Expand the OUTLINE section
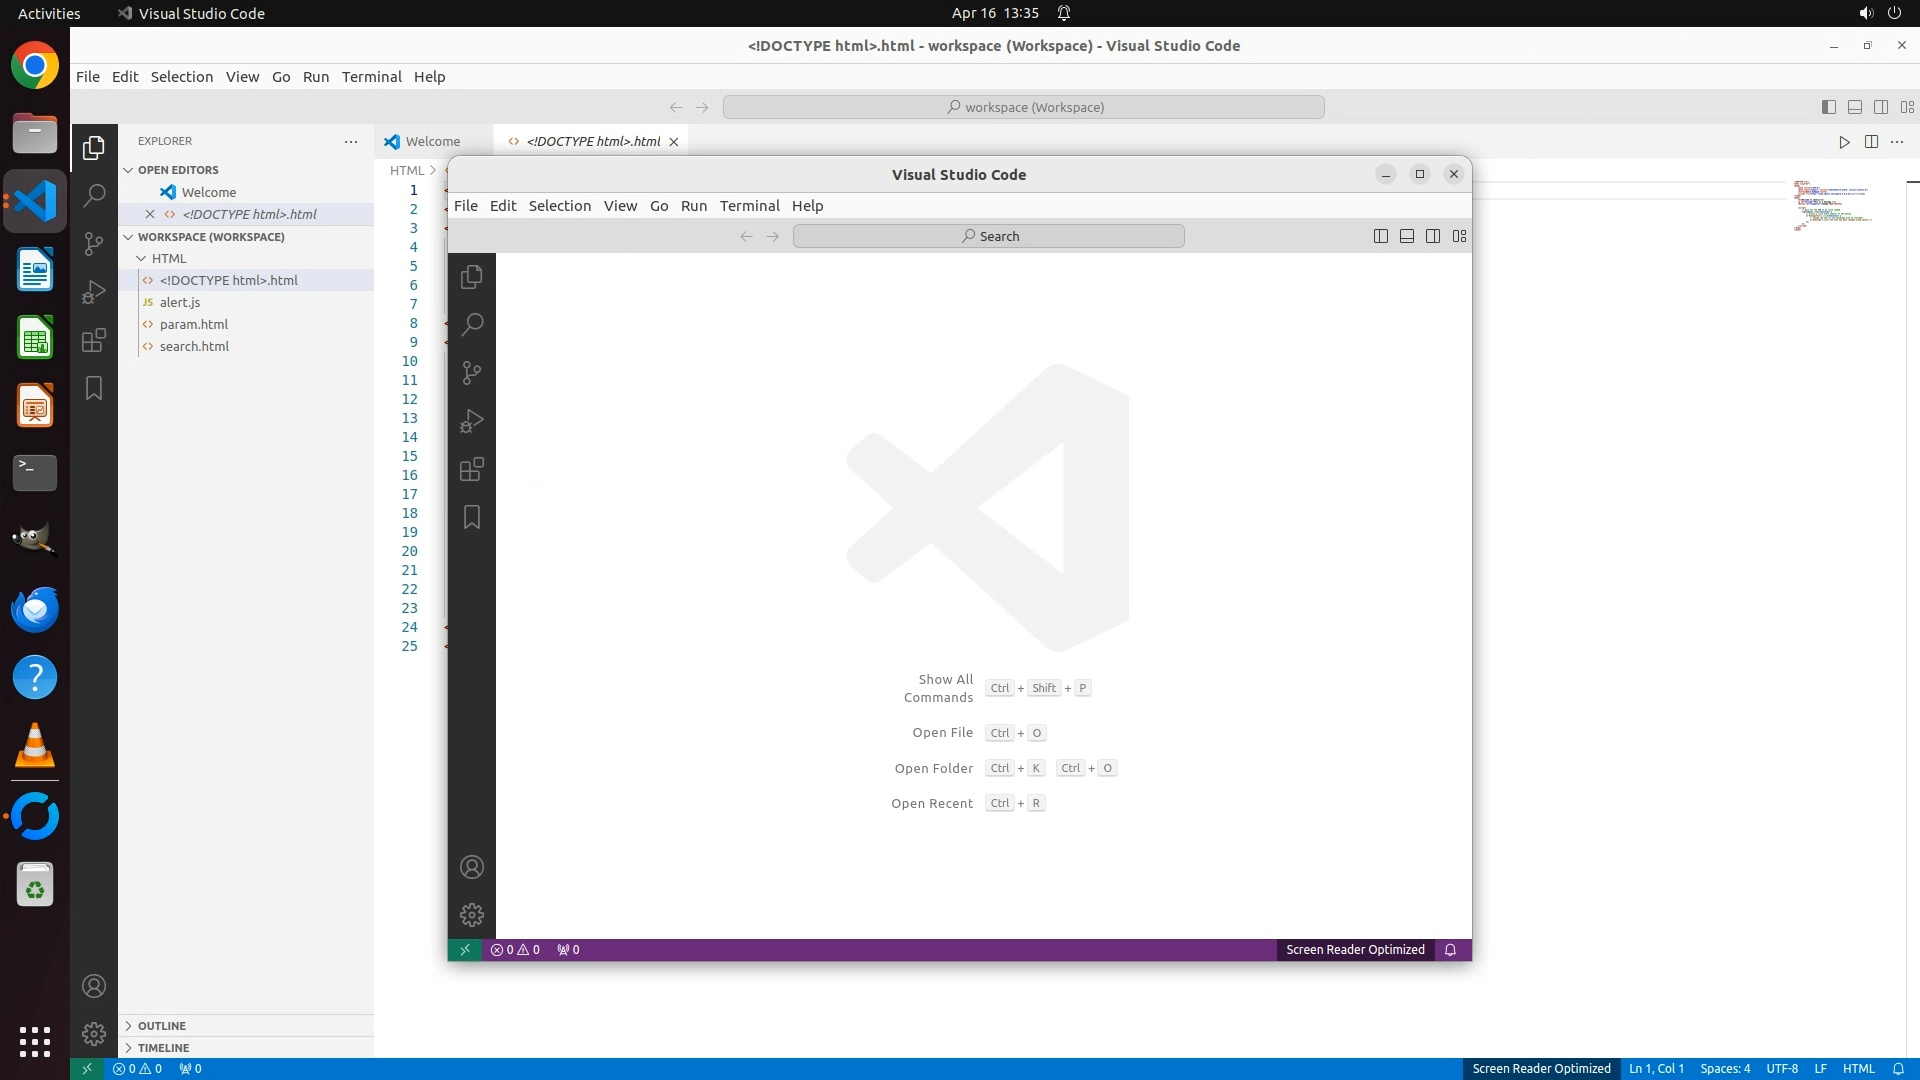This screenshot has width=1920, height=1080. coord(161,1026)
